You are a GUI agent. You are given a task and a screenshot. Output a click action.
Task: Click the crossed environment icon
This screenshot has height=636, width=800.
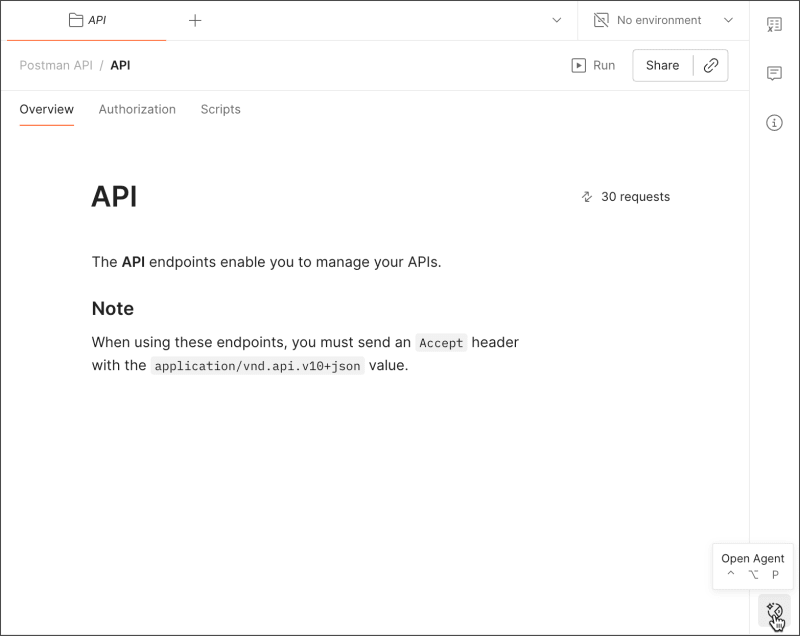[x=601, y=19]
